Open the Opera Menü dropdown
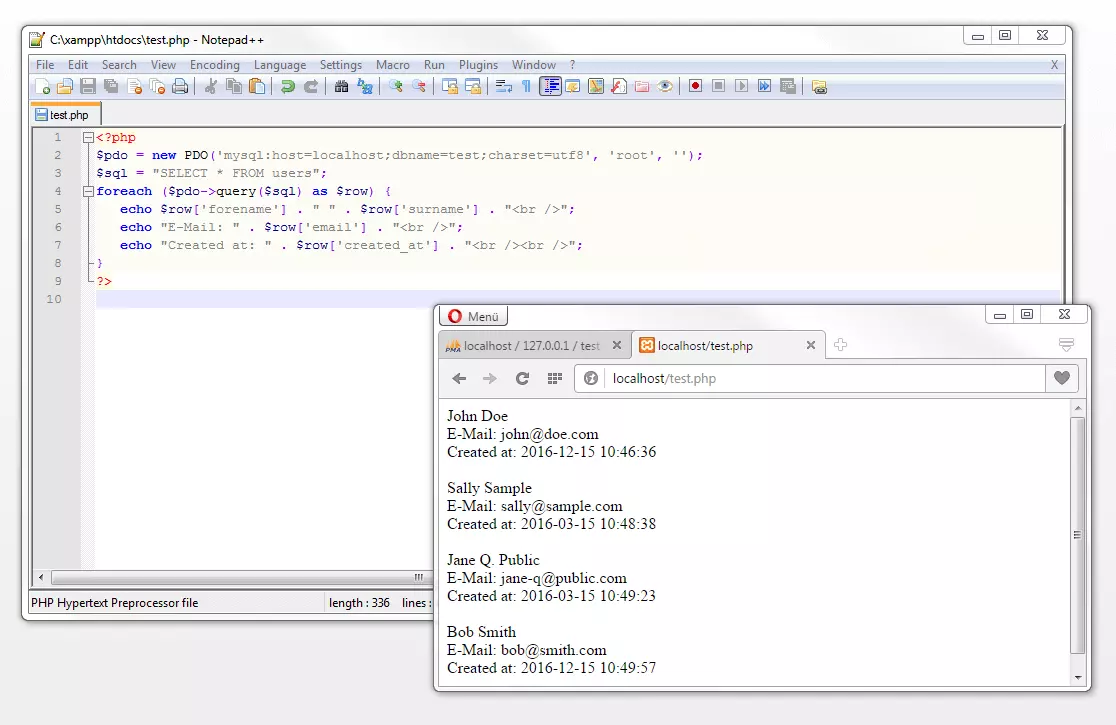The width and height of the screenshot is (1116, 725). [472, 315]
